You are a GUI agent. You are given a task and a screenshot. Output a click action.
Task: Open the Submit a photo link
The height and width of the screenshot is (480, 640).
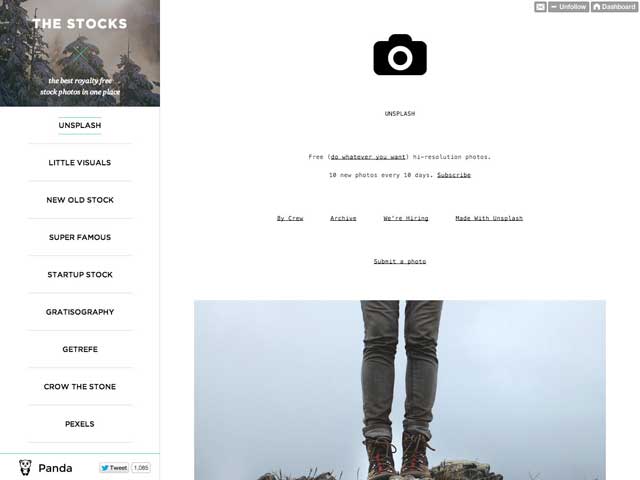400,261
